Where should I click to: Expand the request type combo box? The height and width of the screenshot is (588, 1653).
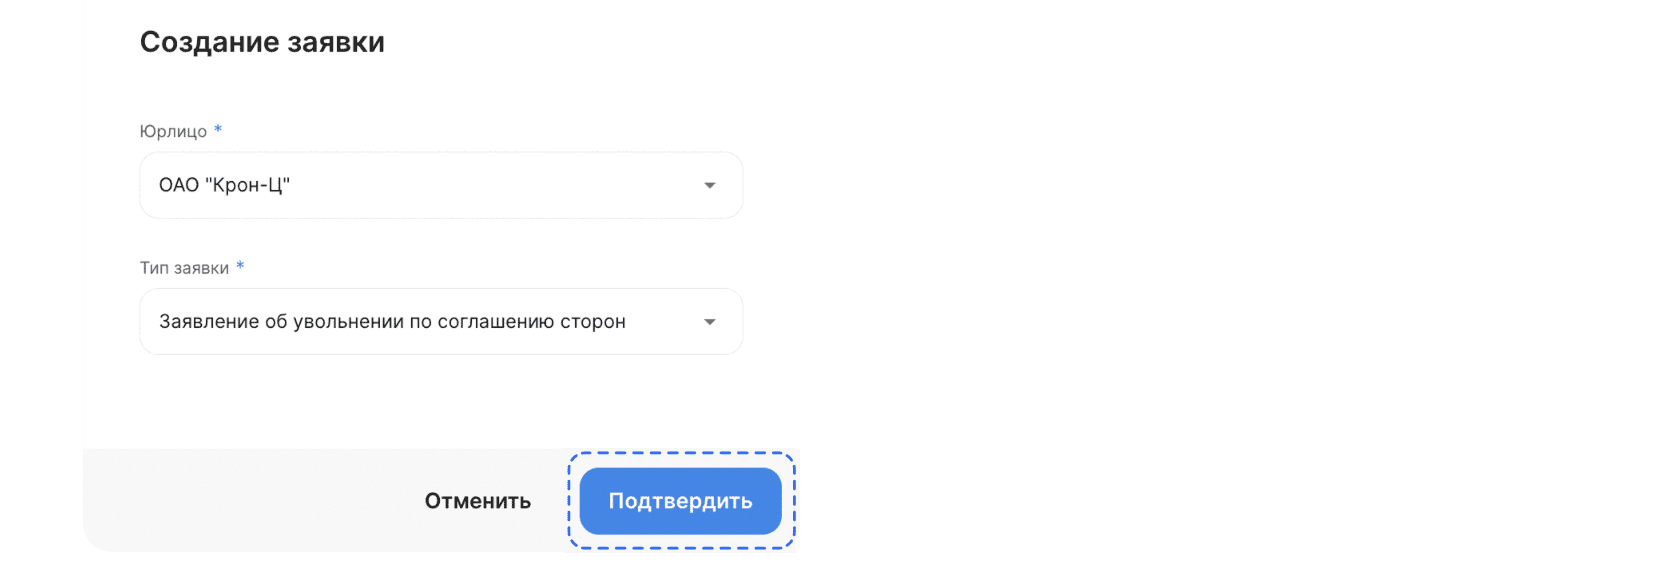click(440, 322)
